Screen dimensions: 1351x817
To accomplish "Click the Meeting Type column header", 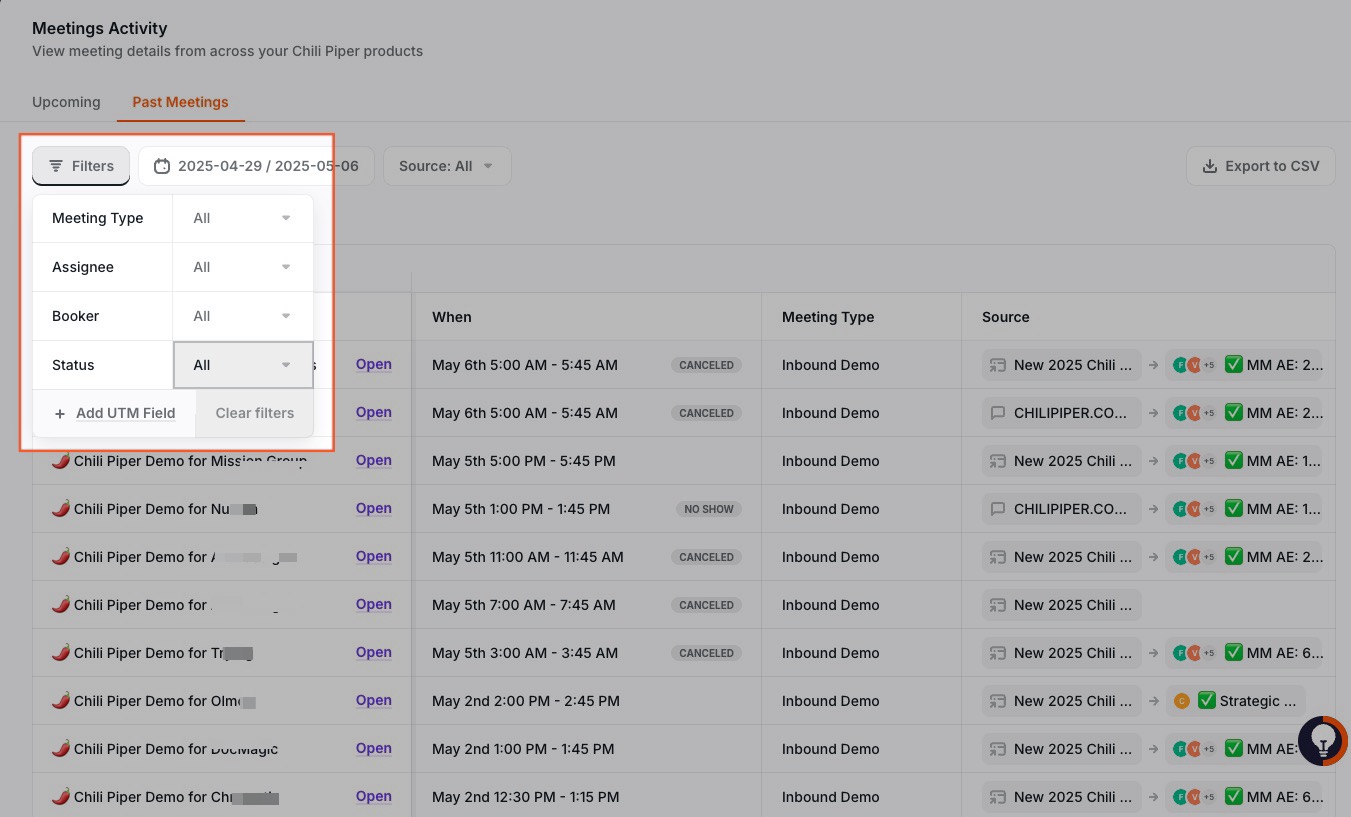I will point(828,317).
